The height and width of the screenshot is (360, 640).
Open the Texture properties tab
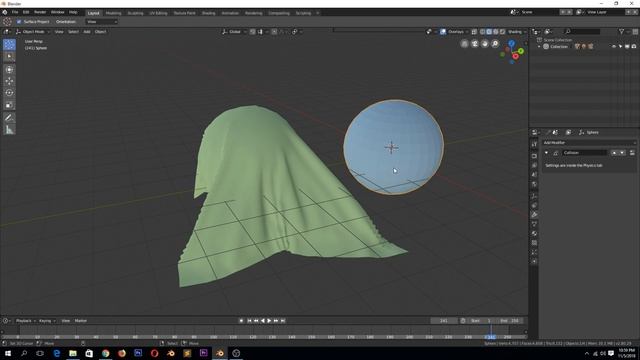coord(534,242)
